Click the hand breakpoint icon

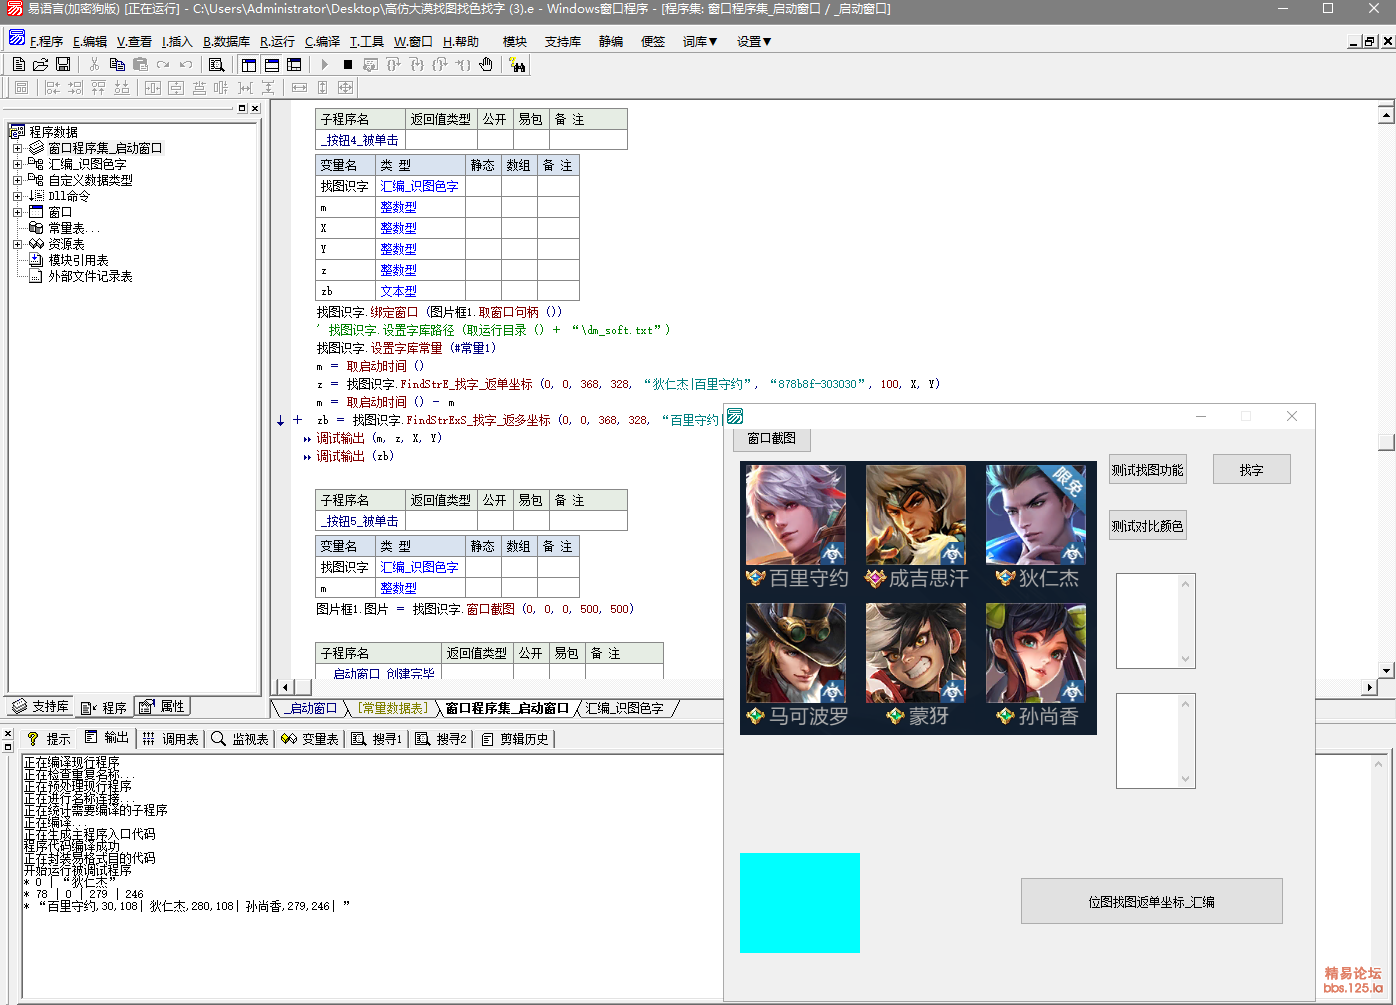[486, 64]
